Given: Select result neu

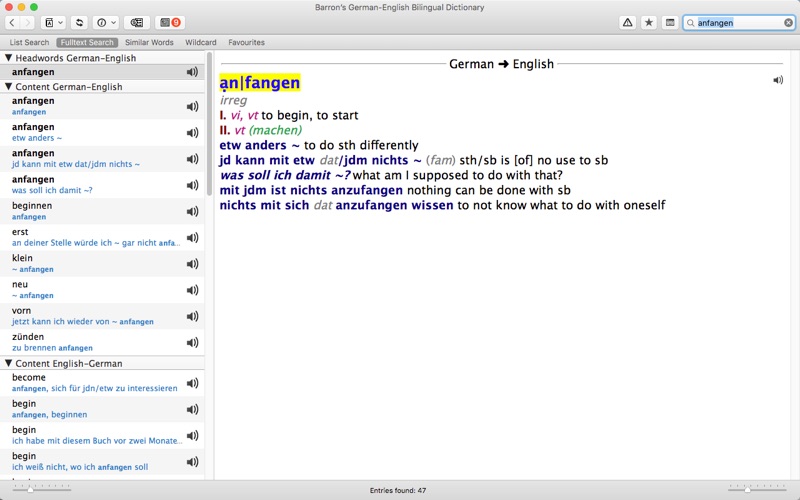Looking at the screenshot, I should pos(102,290).
